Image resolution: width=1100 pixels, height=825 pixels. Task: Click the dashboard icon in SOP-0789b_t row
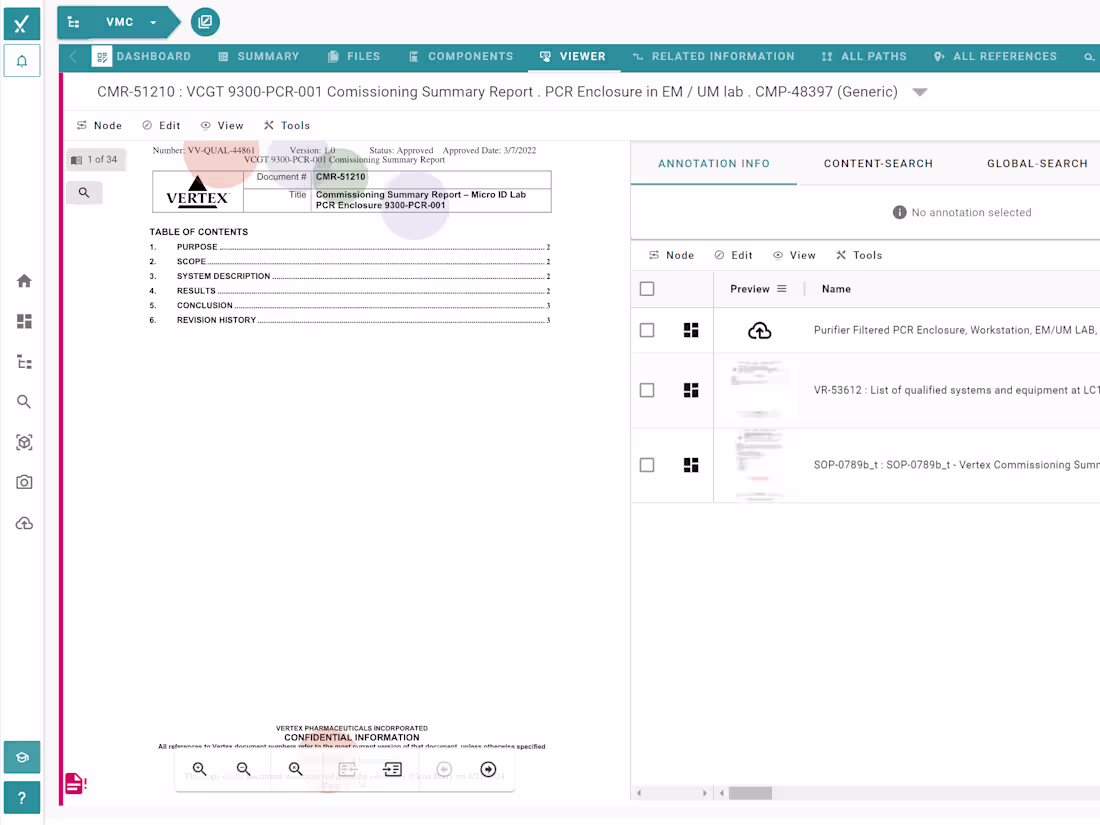pos(691,465)
